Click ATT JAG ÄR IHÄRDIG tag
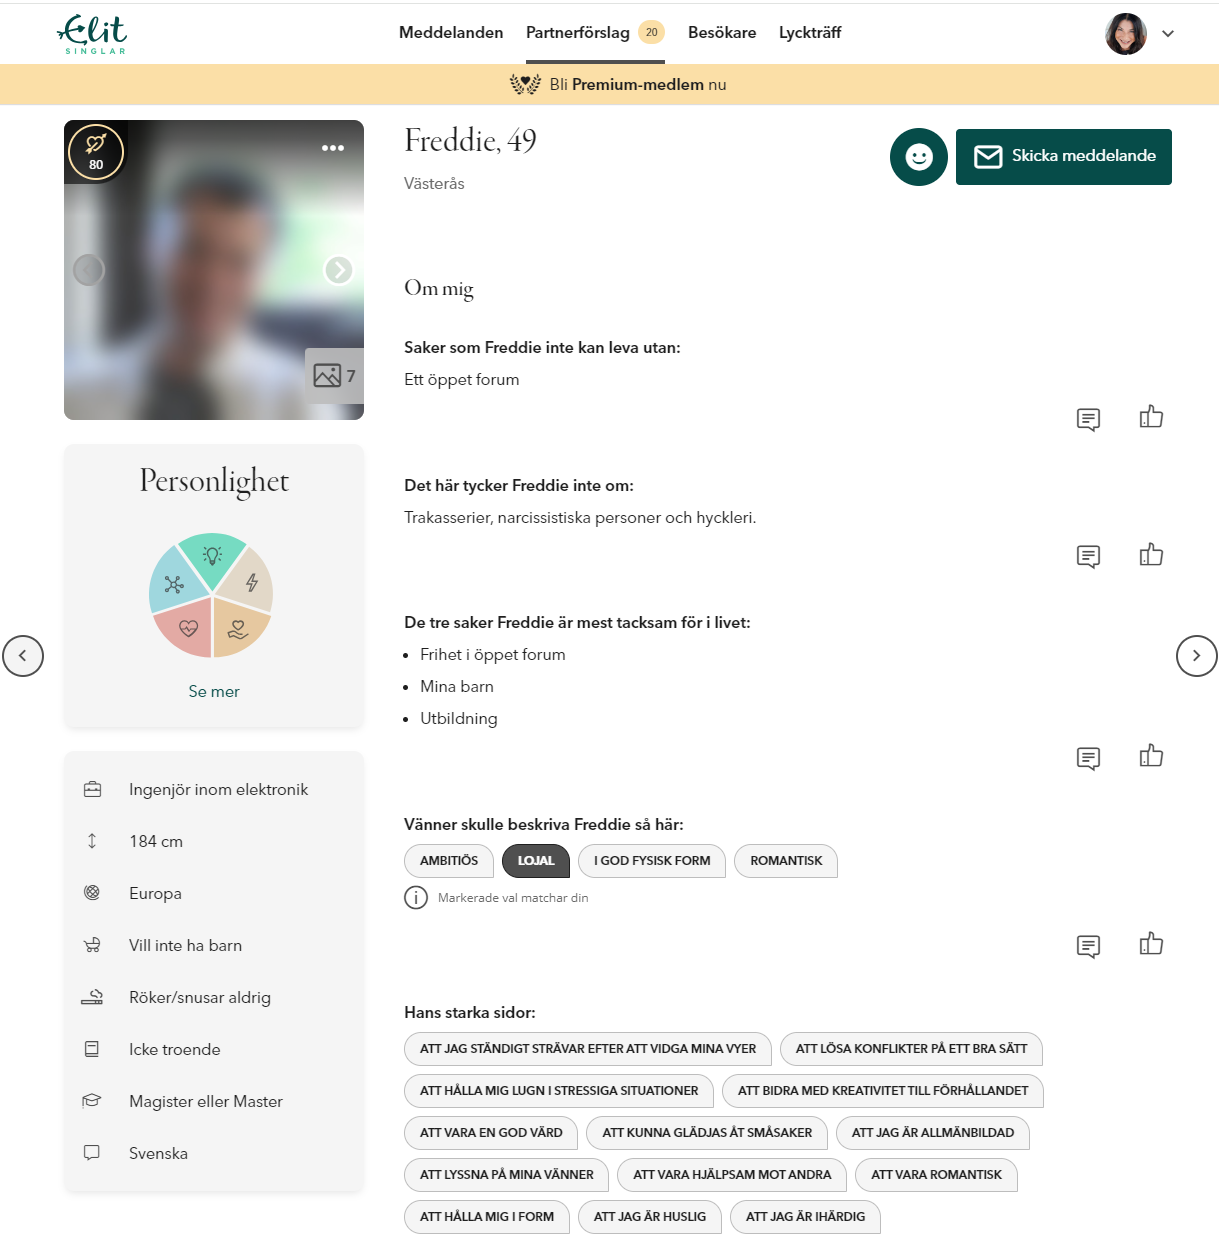 point(805,1217)
